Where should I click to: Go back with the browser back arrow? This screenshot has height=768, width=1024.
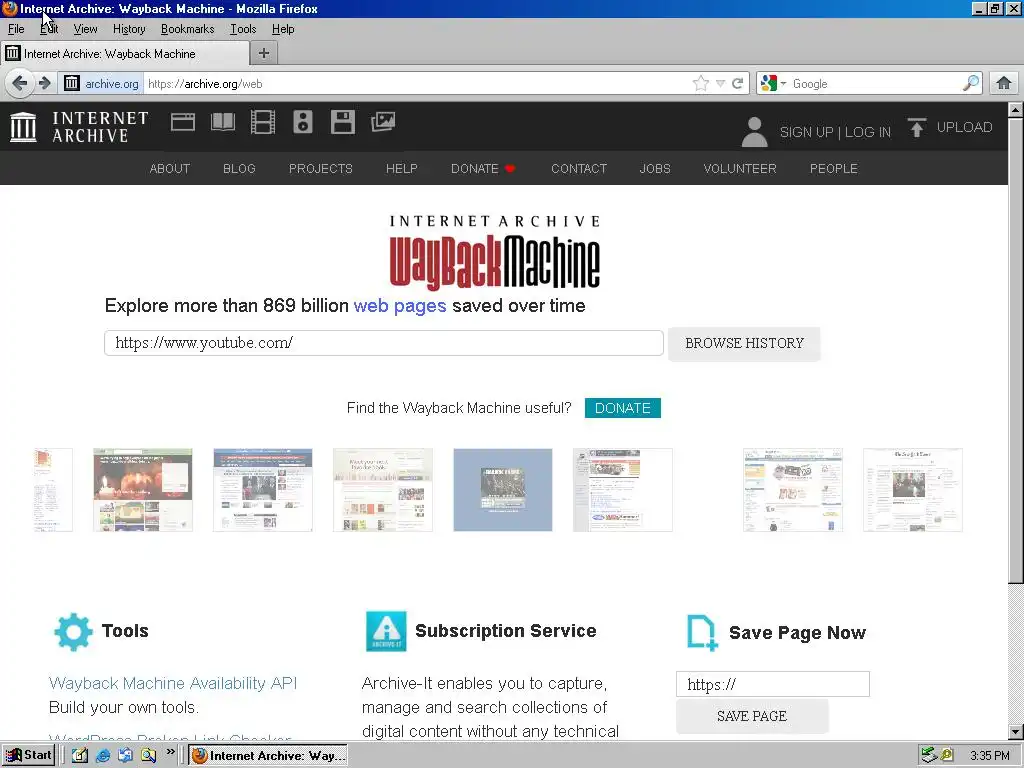[x=20, y=84]
